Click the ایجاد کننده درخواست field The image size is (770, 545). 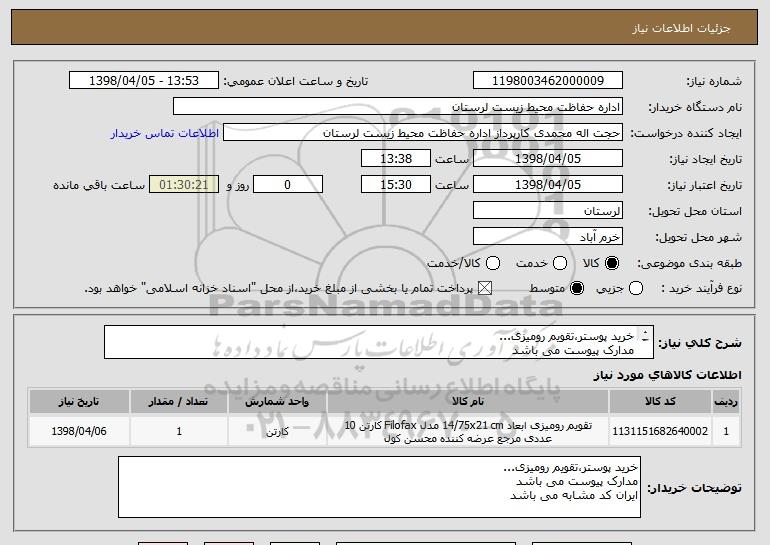pyautogui.click(x=423, y=133)
